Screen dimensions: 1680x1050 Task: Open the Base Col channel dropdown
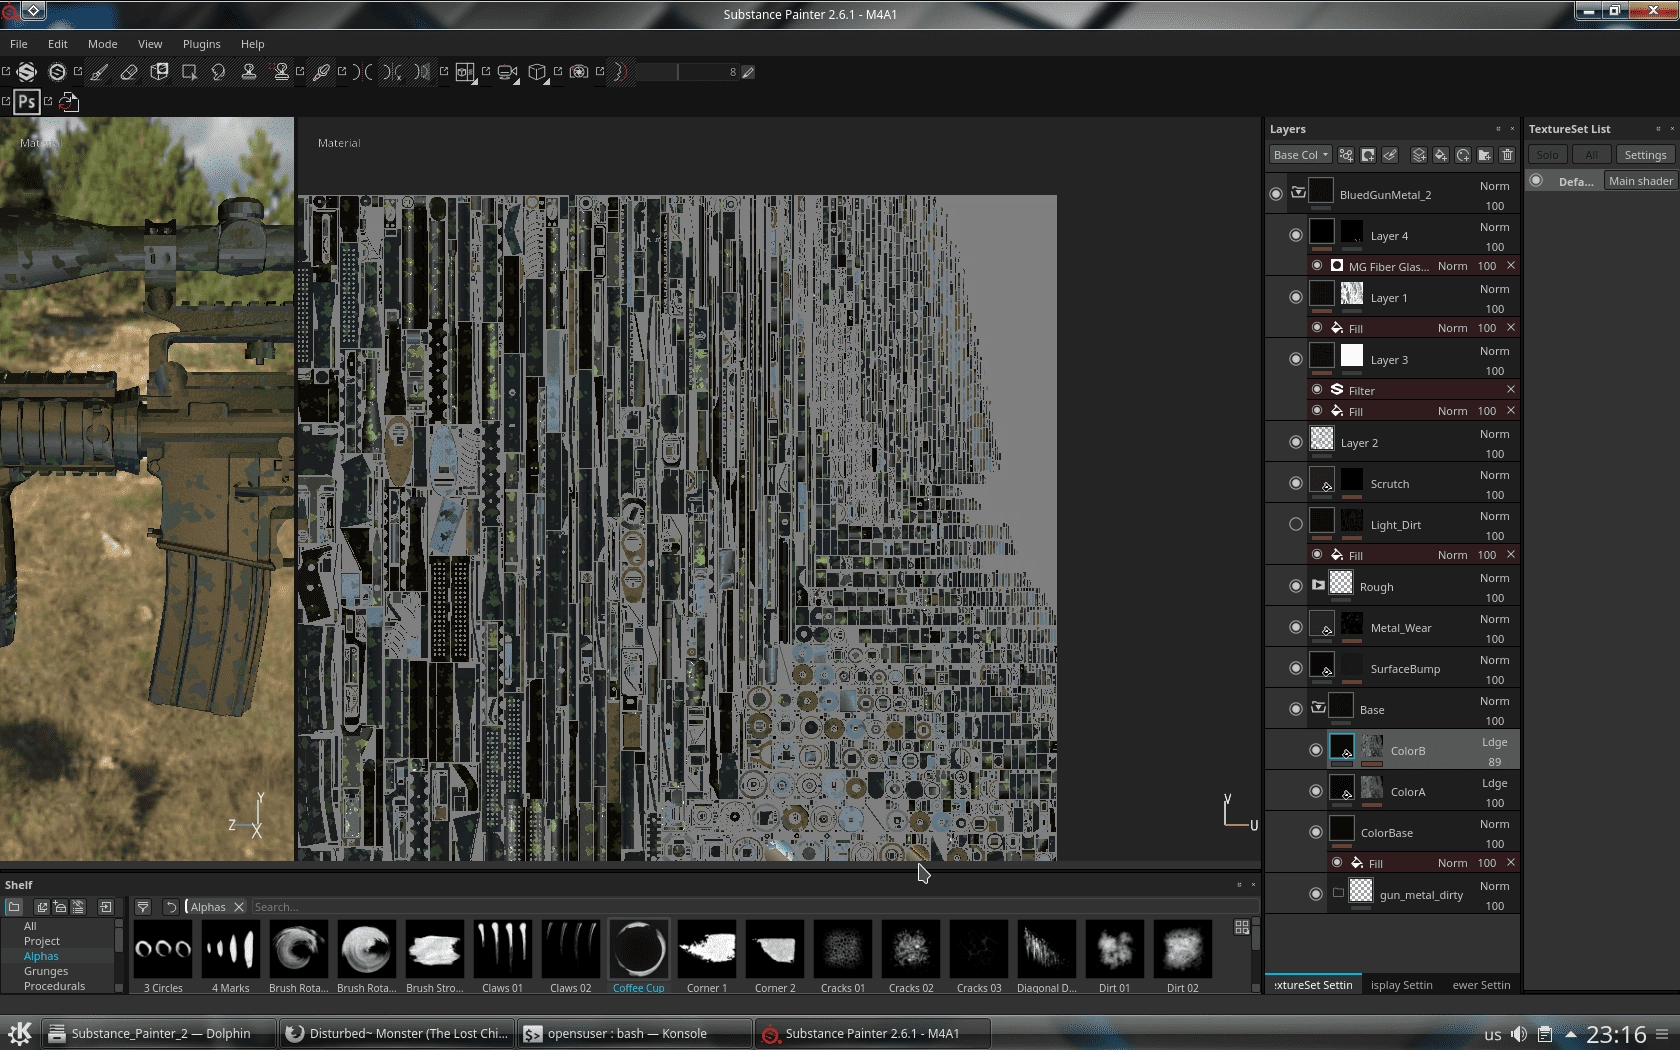[1301, 155]
